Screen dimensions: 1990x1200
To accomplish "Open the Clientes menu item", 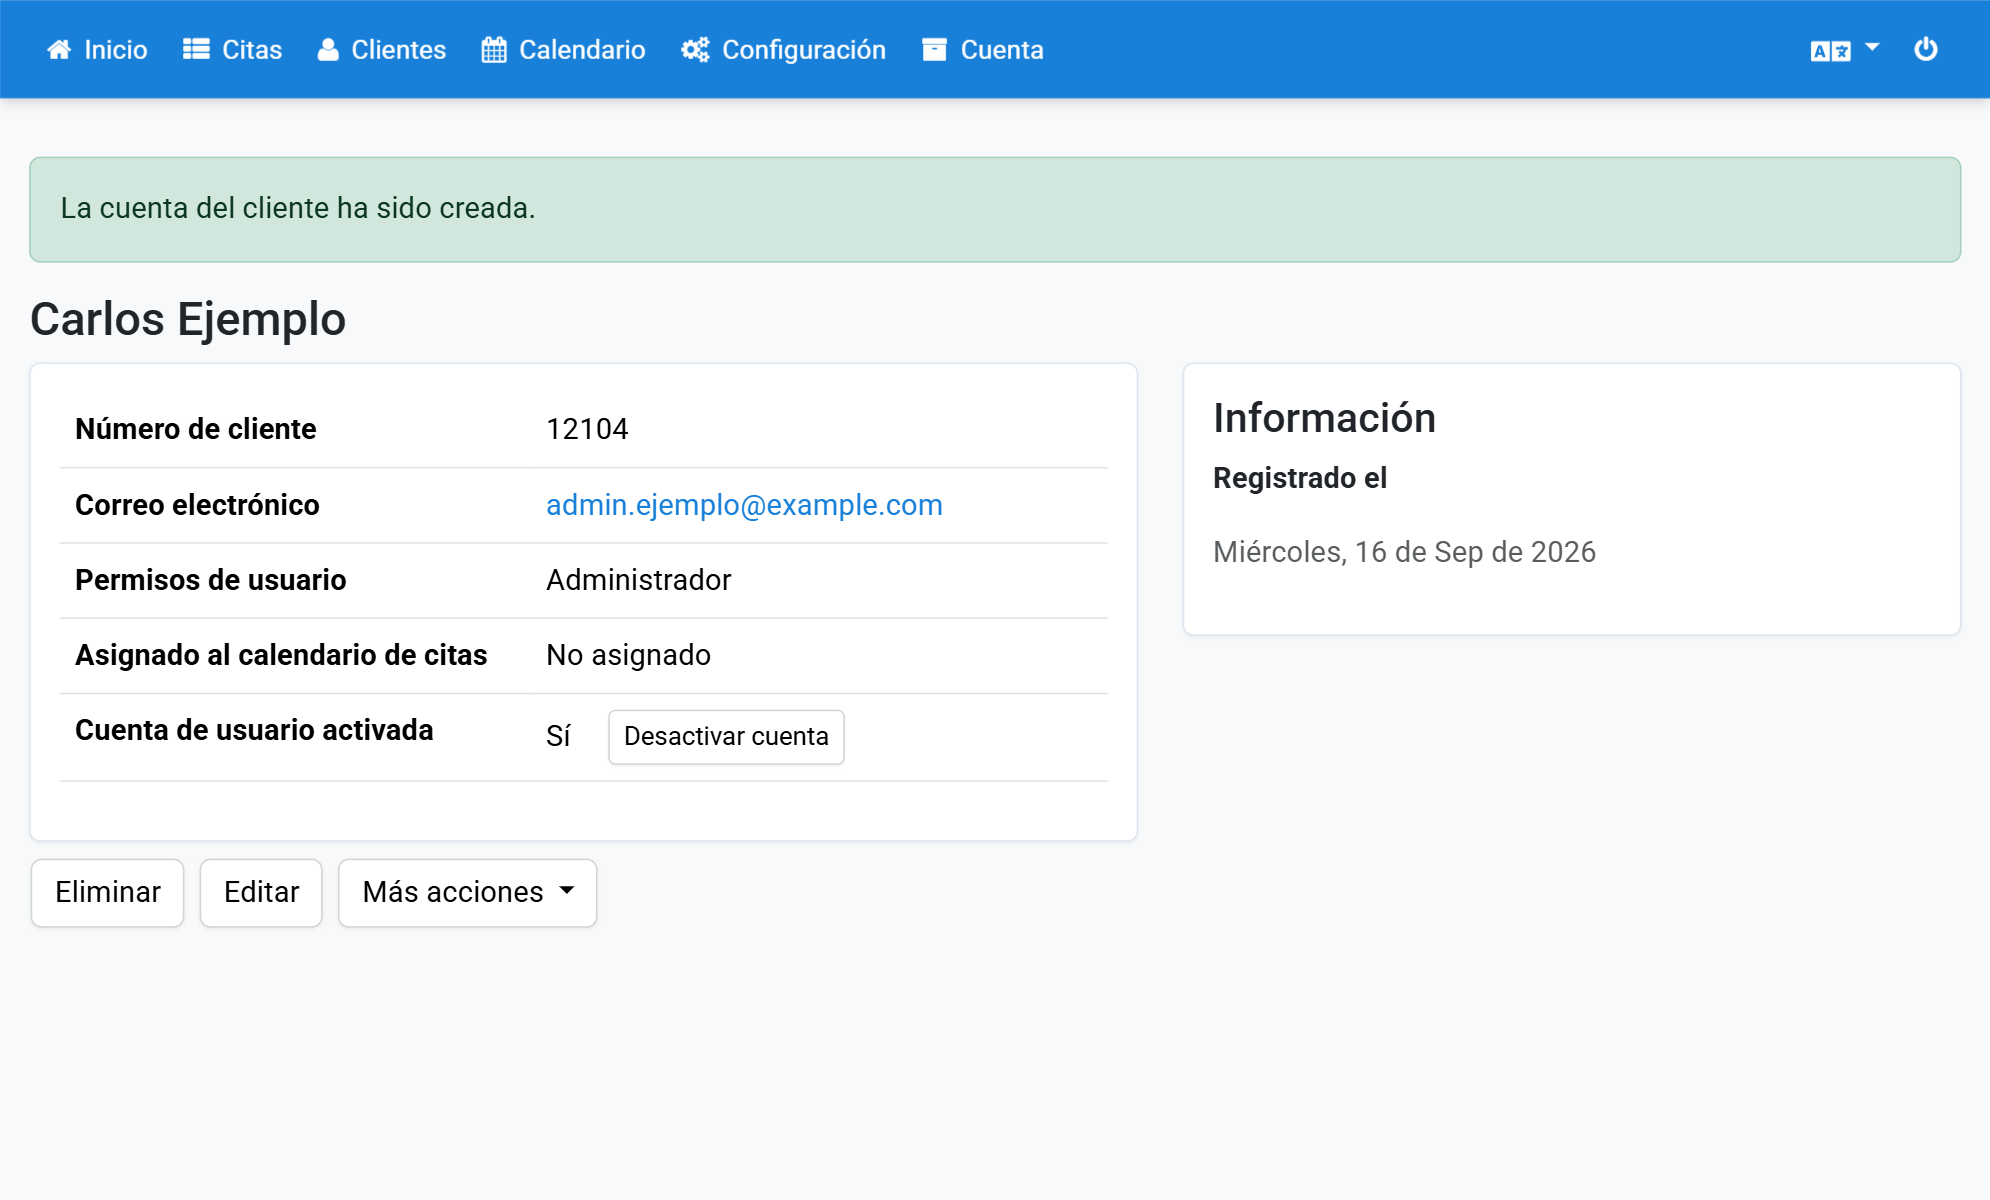I will (x=382, y=50).
